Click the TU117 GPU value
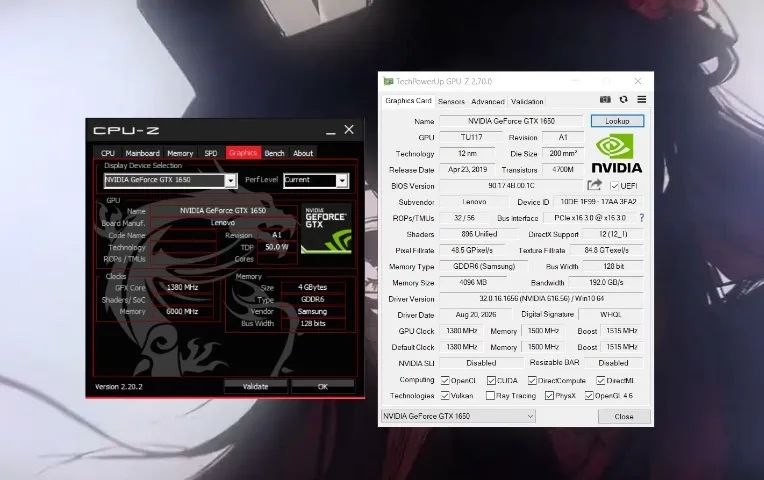The height and width of the screenshot is (480, 764). click(x=471, y=137)
